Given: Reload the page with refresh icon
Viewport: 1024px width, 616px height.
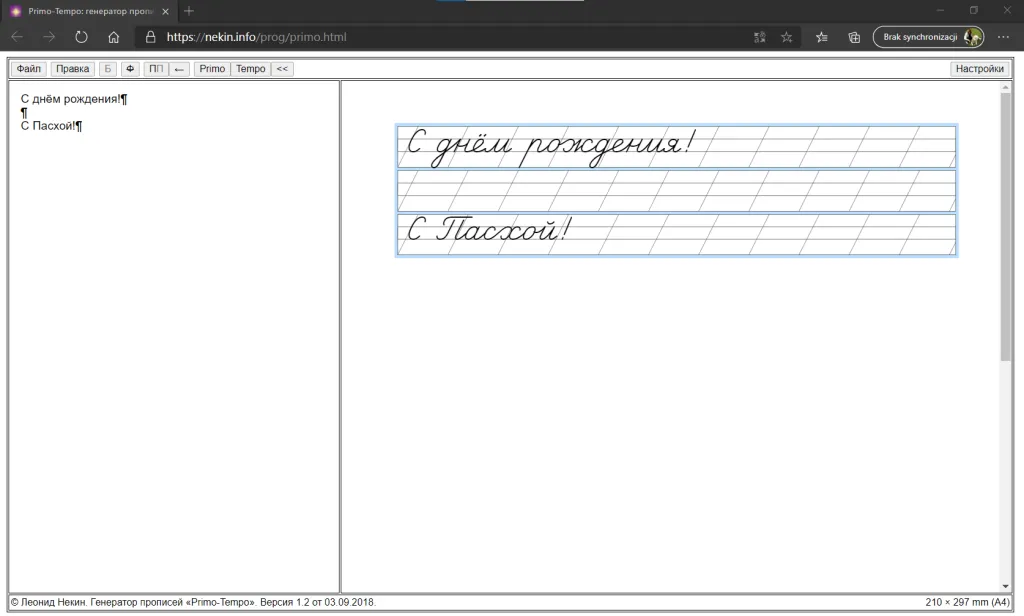Looking at the screenshot, I should click(x=82, y=37).
